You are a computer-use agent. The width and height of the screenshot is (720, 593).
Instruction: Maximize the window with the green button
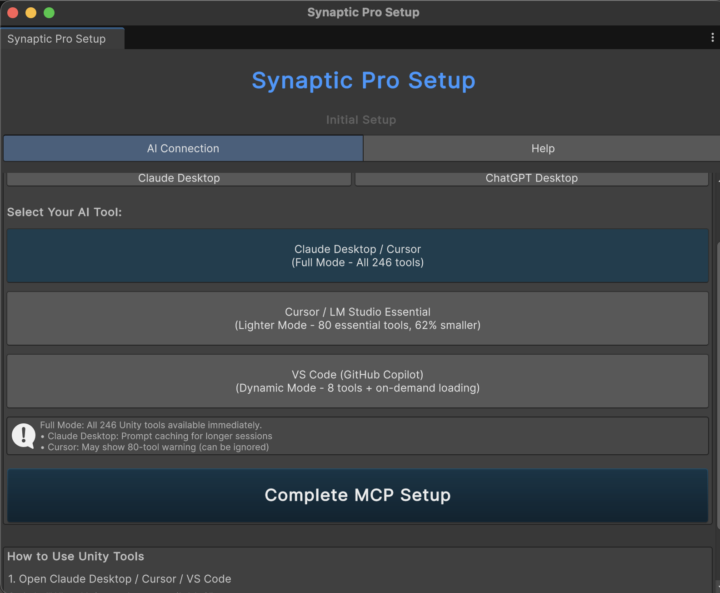(50, 12)
